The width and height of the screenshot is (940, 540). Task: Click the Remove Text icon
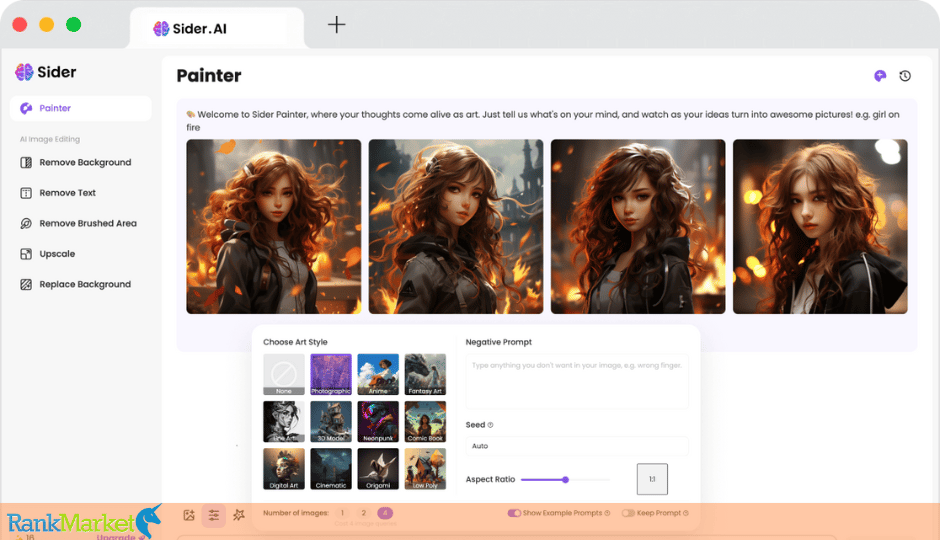point(26,193)
